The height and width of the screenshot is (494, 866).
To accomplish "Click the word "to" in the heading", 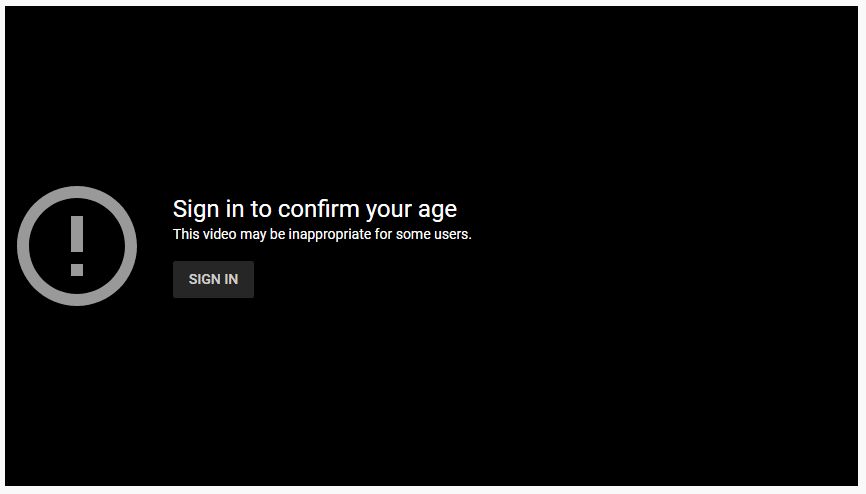I will (x=261, y=209).
